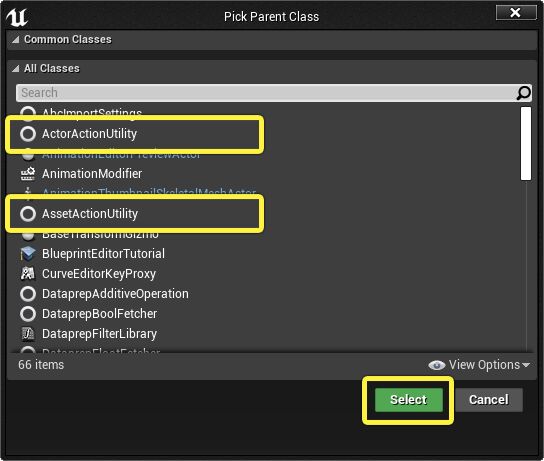Click the eye icon beside View Options
Screen dimensions: 544x461
(x=436, y=365)
